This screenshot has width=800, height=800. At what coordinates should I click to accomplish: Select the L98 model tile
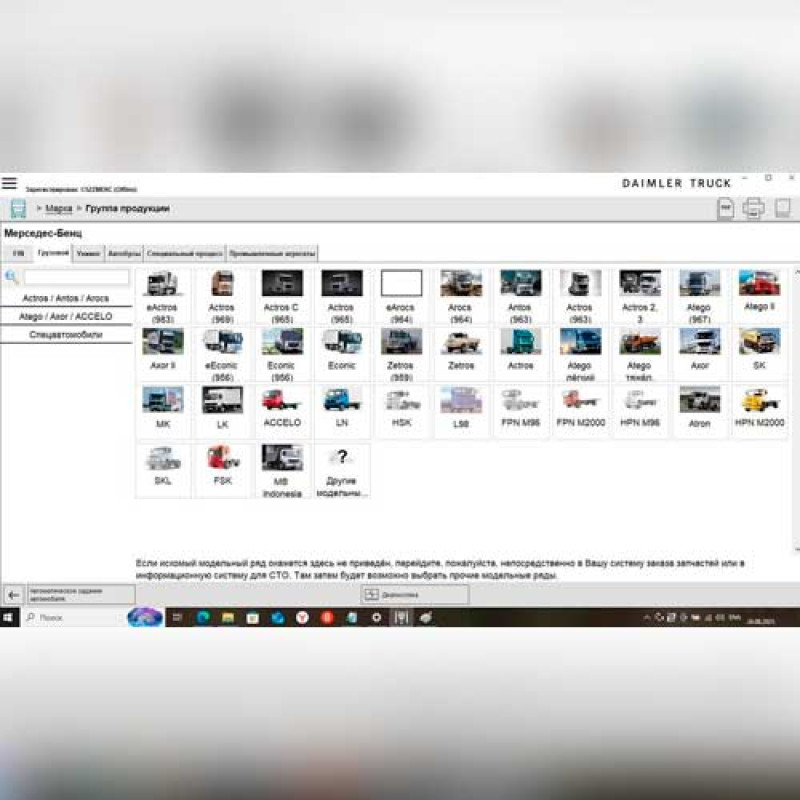click(x=461, y=411)
